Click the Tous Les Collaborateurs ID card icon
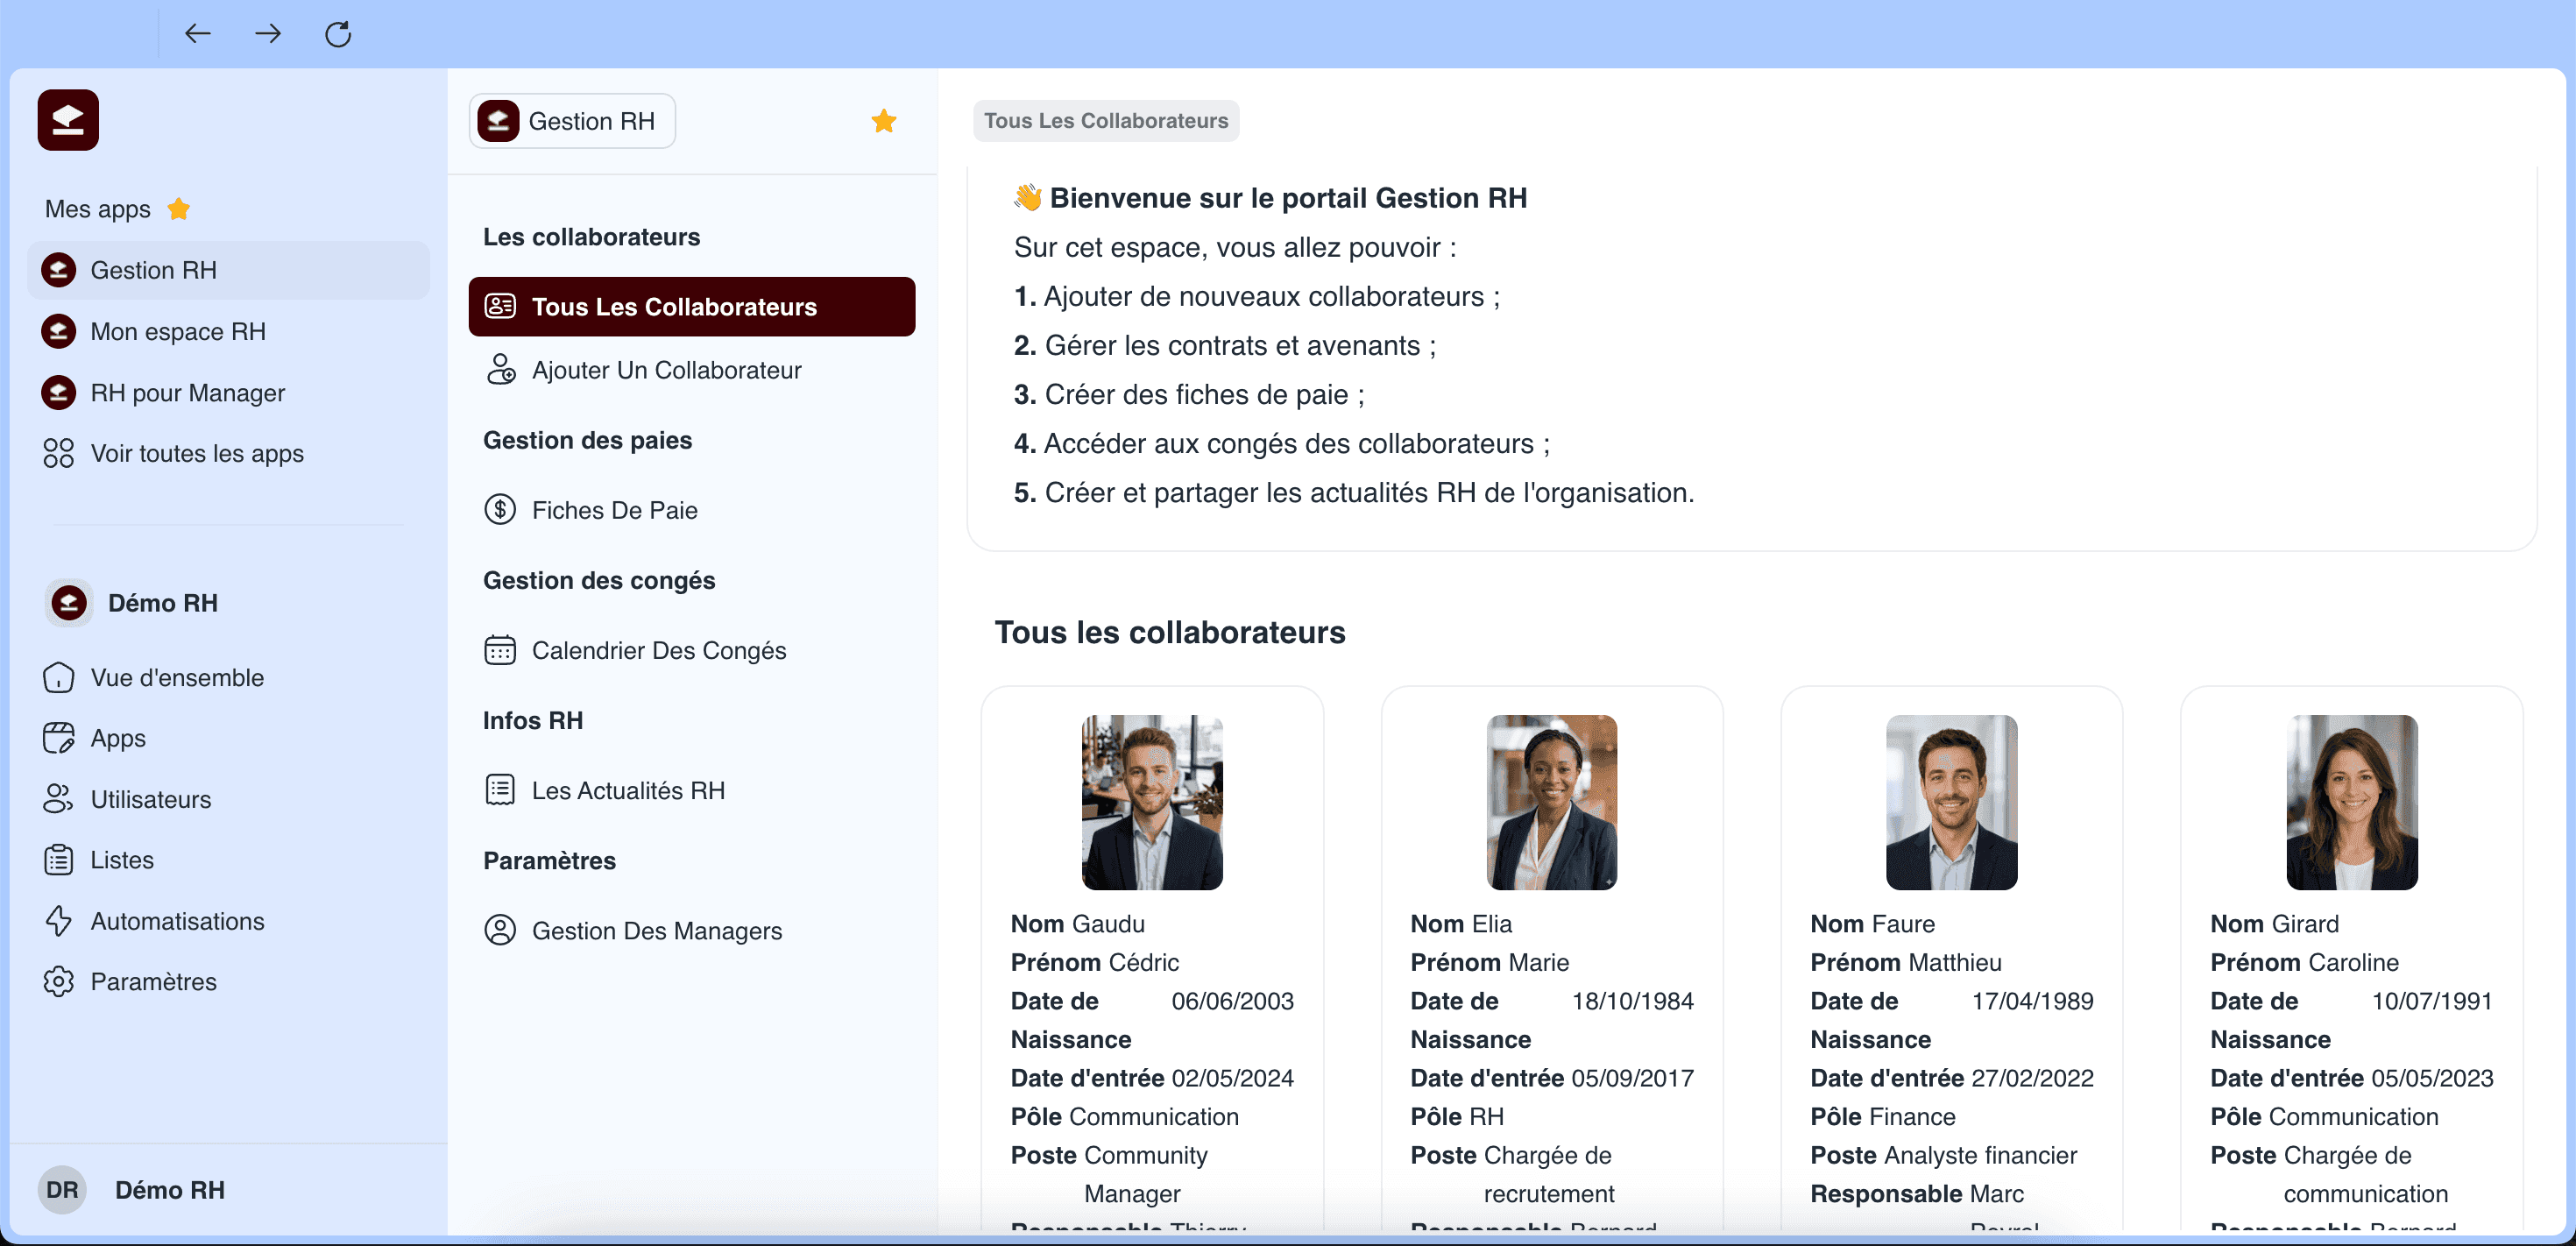This screenshot has height=1246, width=2576. pyautogui.click(x=500, y=306)
